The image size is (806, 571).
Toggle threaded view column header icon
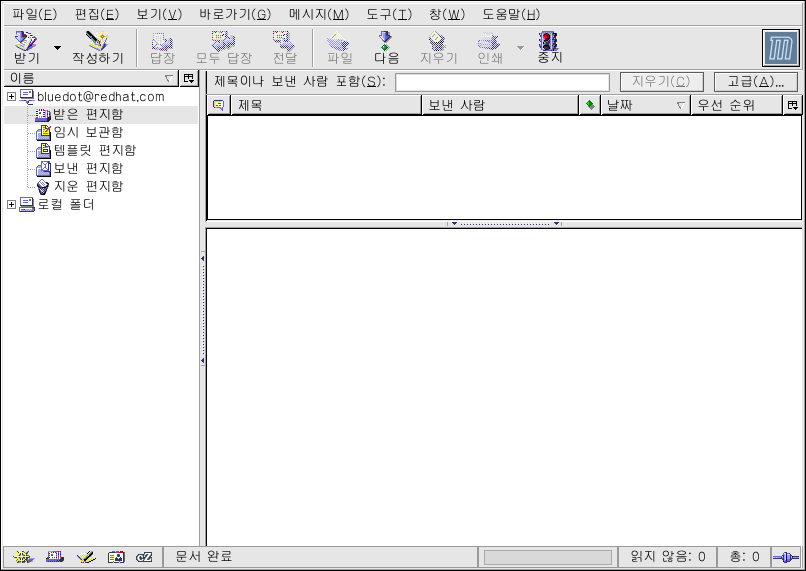pos(218,105)
